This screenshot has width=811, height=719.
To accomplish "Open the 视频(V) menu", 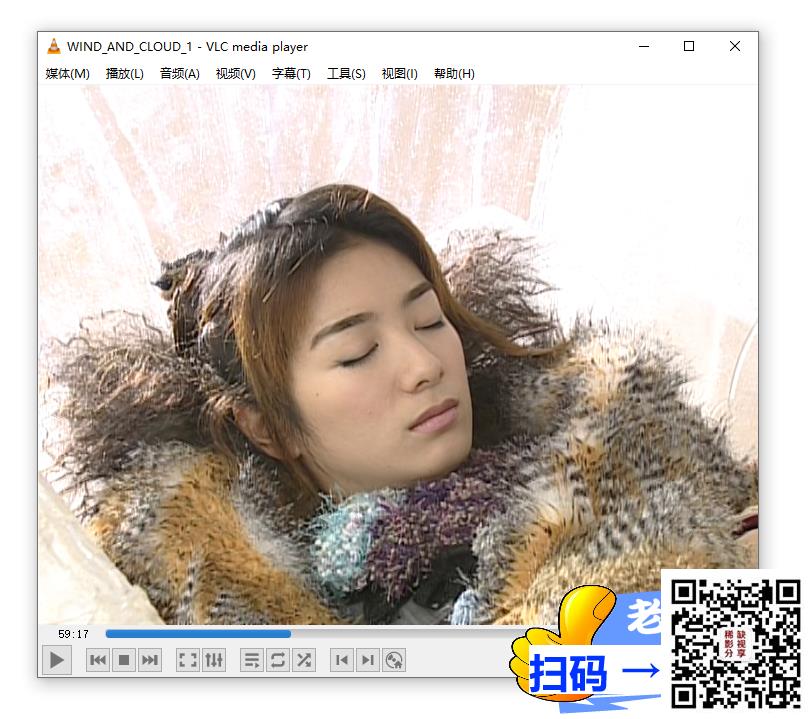I will coord(235,73).
